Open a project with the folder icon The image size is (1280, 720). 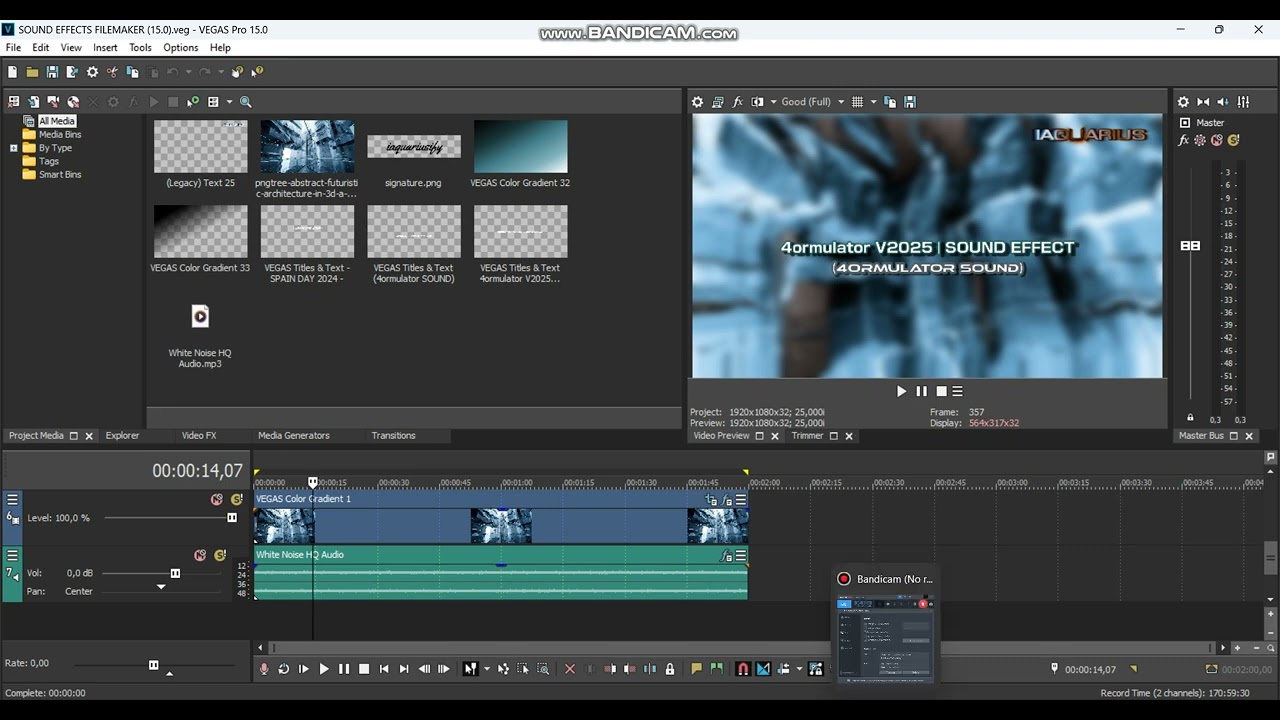32,72
